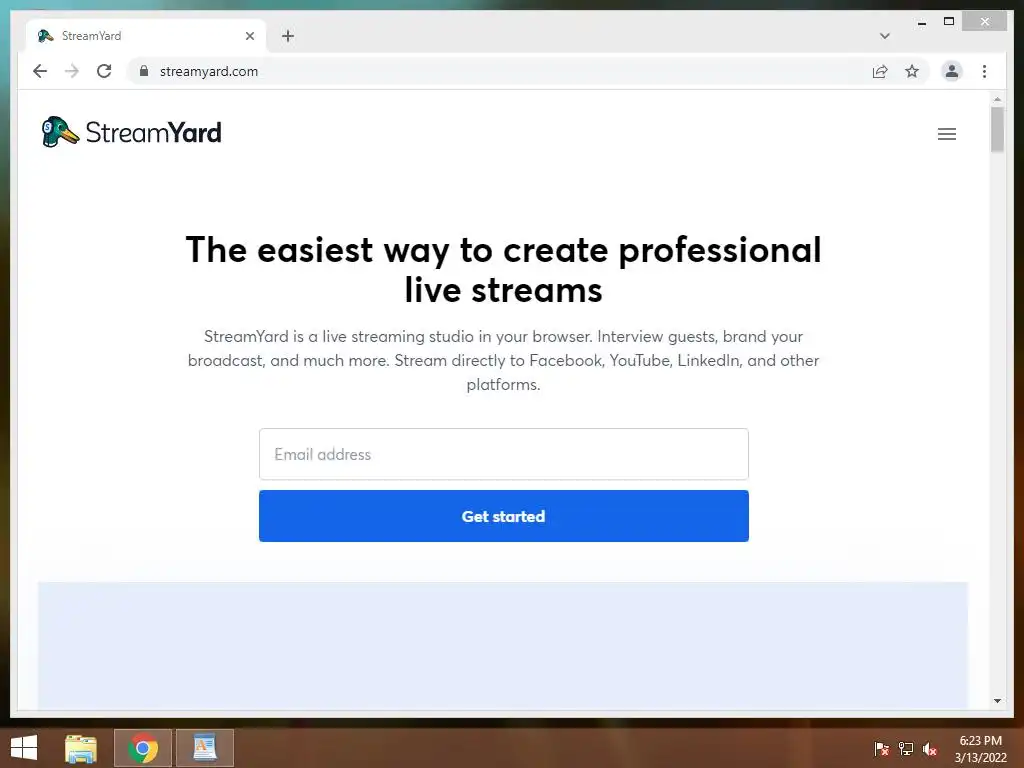This screenshot has height=768, width=1024.
Task: Open the document editor taskbar app
Action: tap(204, 748)
